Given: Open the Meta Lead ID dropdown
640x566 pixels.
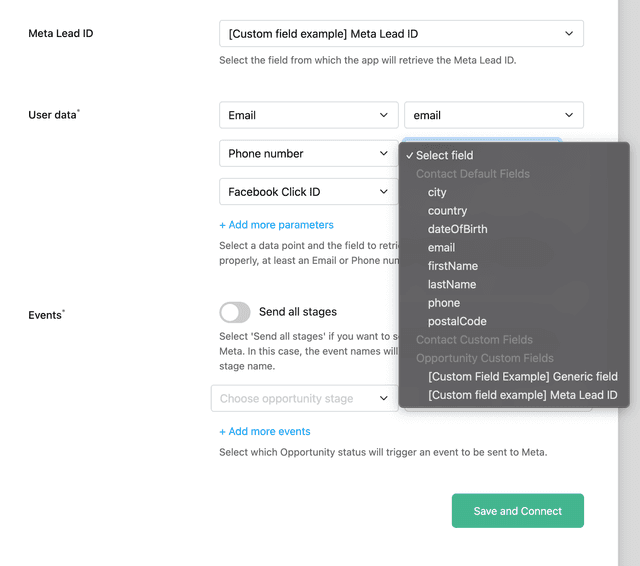Looking at the screenshot, I should [400, 34].
